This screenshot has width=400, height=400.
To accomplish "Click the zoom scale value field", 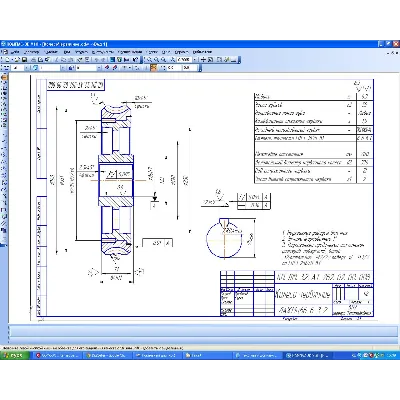I will pyautogui.click(x=184, y=60).
